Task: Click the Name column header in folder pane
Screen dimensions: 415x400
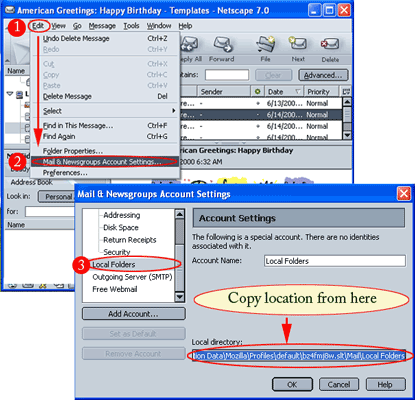Action: click(16, 71)
